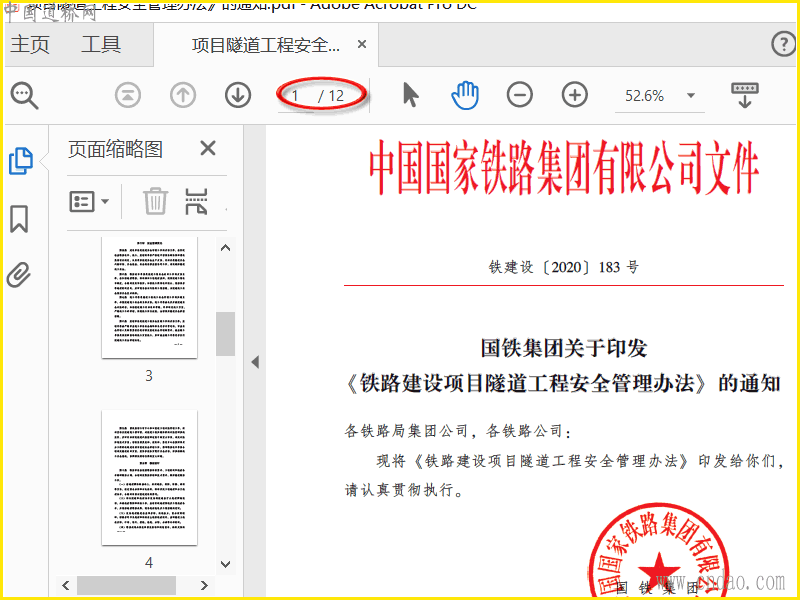This screenshot has width=800, height=600.
Task: Click the document number 铁建设〔2020〕183号
Action: [564, 267]
